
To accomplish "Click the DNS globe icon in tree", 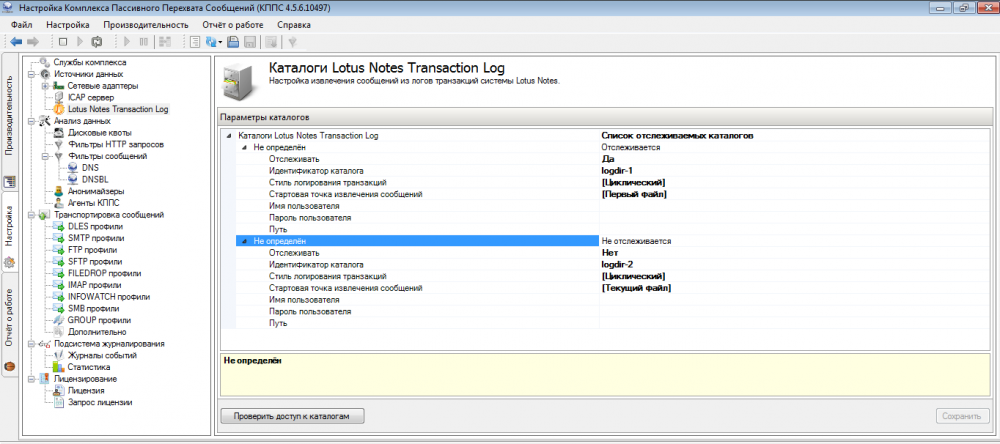I will click(73, 168).
